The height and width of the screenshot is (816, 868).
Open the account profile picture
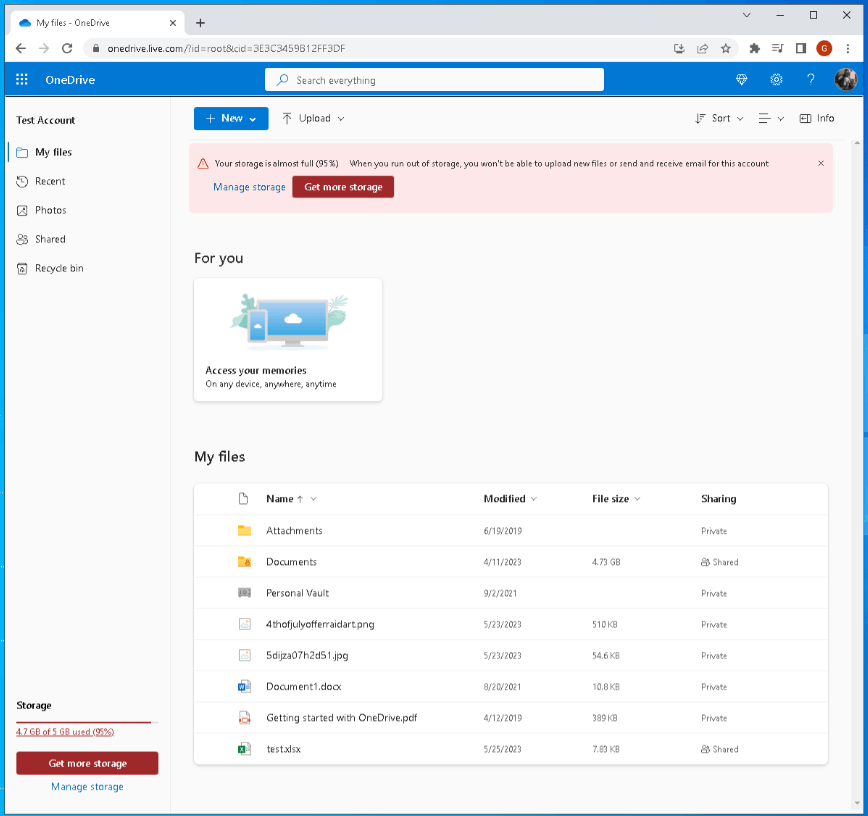point(845,80)
